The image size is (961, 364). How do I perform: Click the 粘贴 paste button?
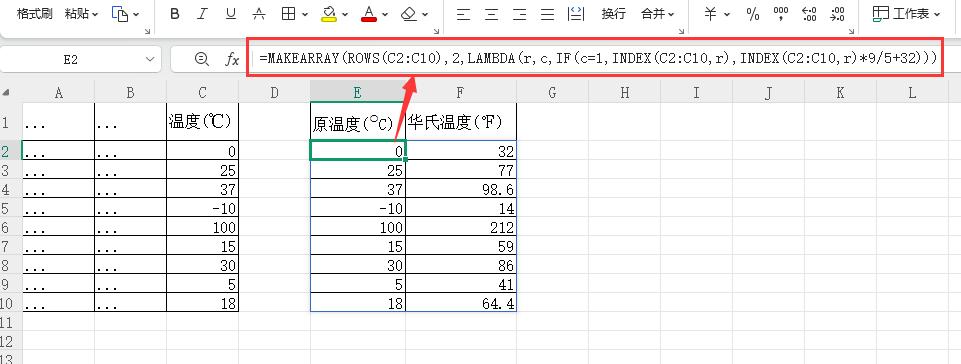tap(77, 14)
